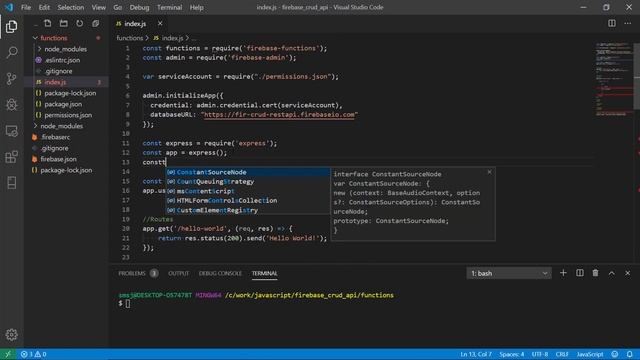Open .eslintrc.json in explorer
This screenshot has height=360, width=640.
62,60
